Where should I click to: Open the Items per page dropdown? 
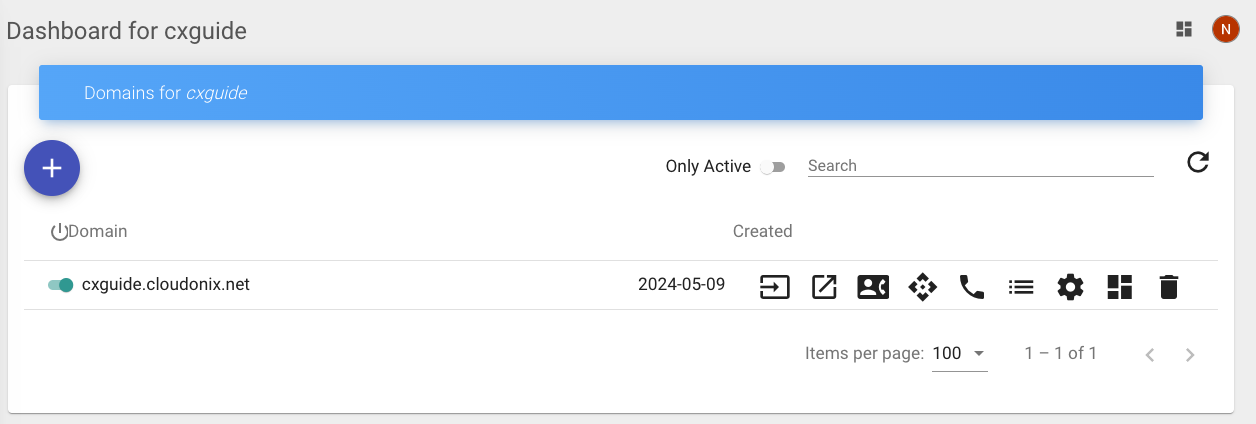point(959,353)
